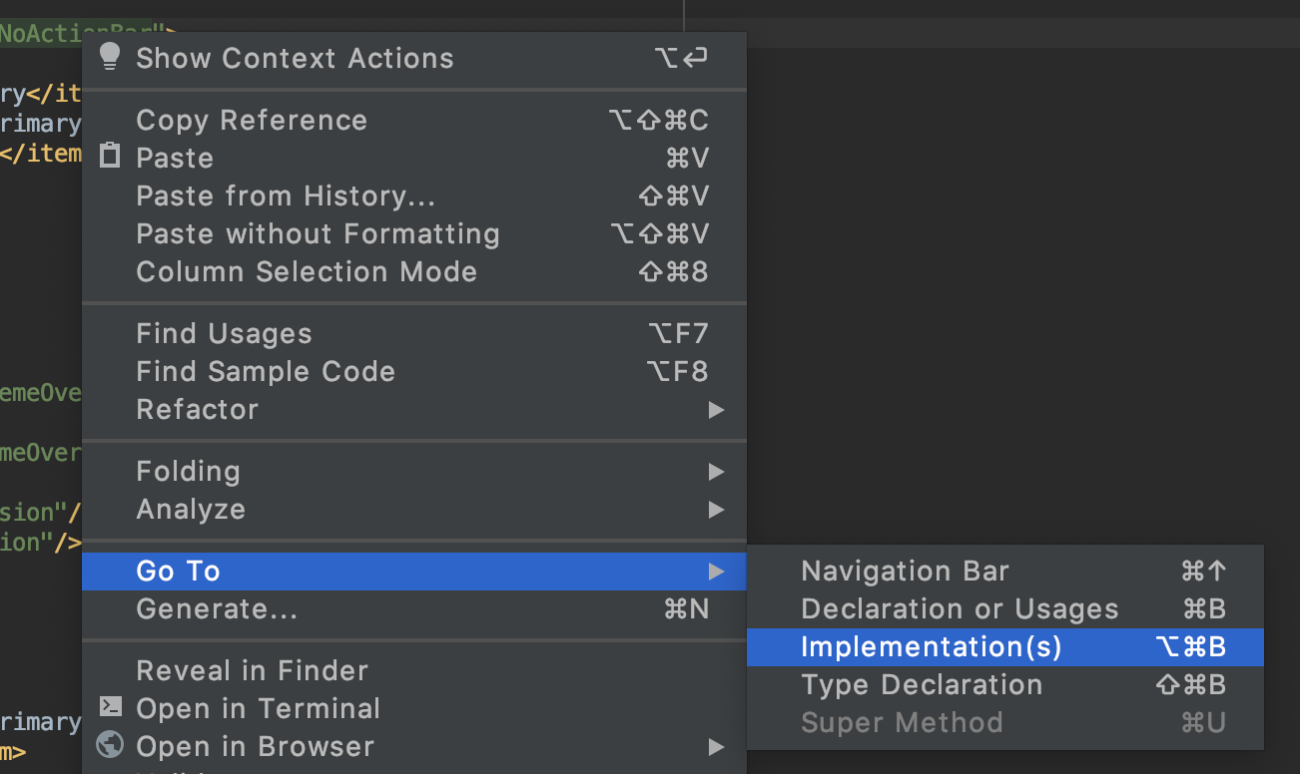Click Find Usages menu entry
This screenshot has width=1300, height=774.
pyautogui.click(x=224, y=334)
